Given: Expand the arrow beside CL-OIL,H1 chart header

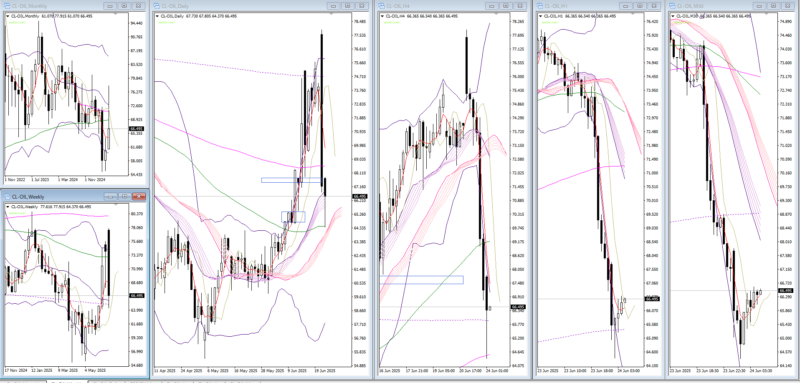Looking at the screenshot, I should click(541, 16).
